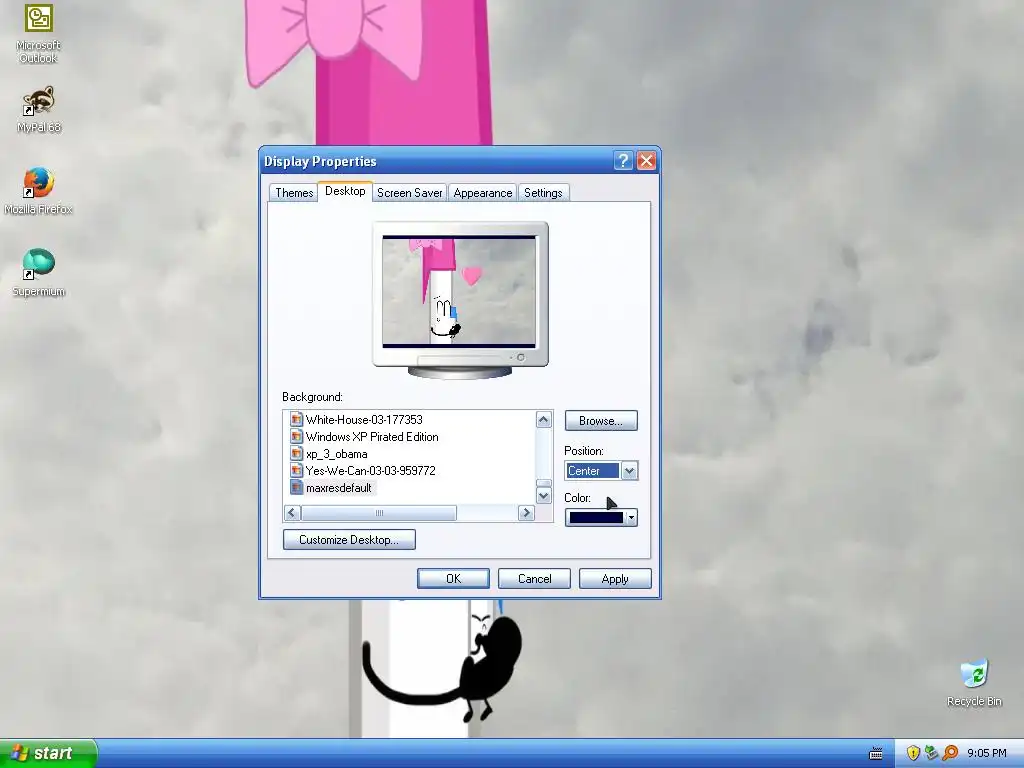Select xp_3_obama background
Image resolution: width=1024 pixels, height=768 pixels.
coord(336,453)
